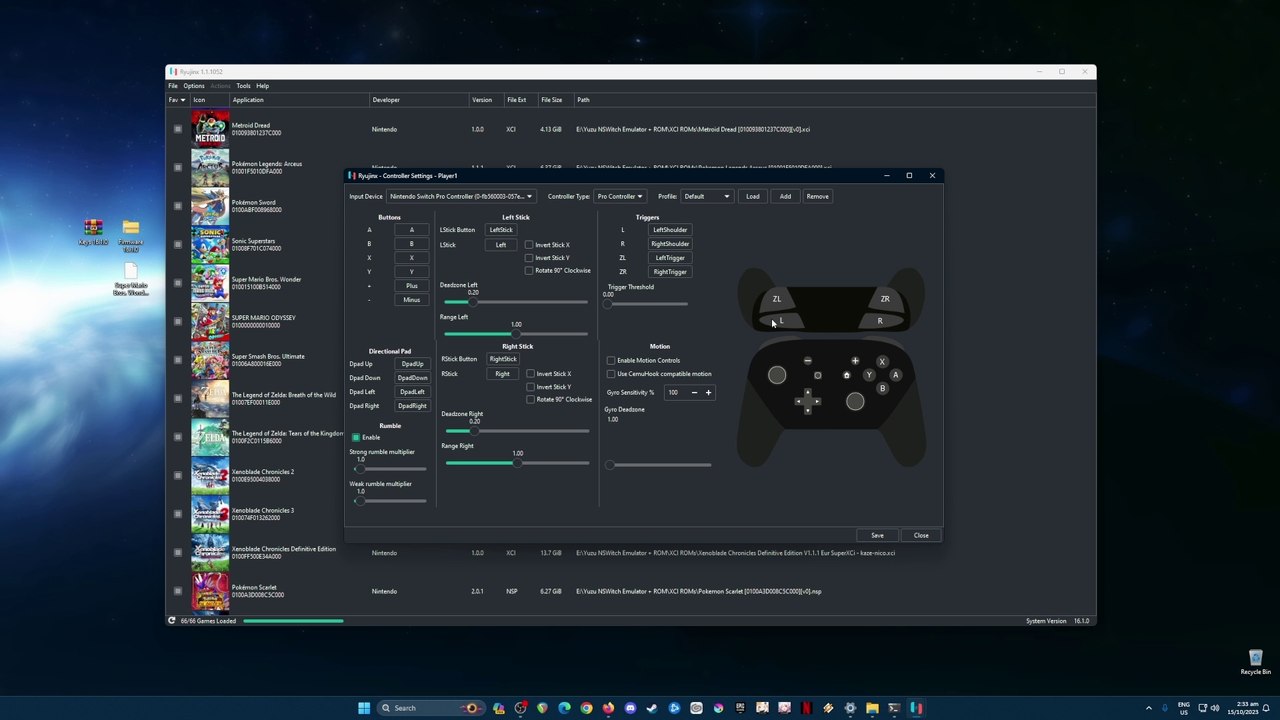Click the Xenoblade Chronicles 2 cover icon
The height and width of the screenshot is (720, 1280).
210,475
